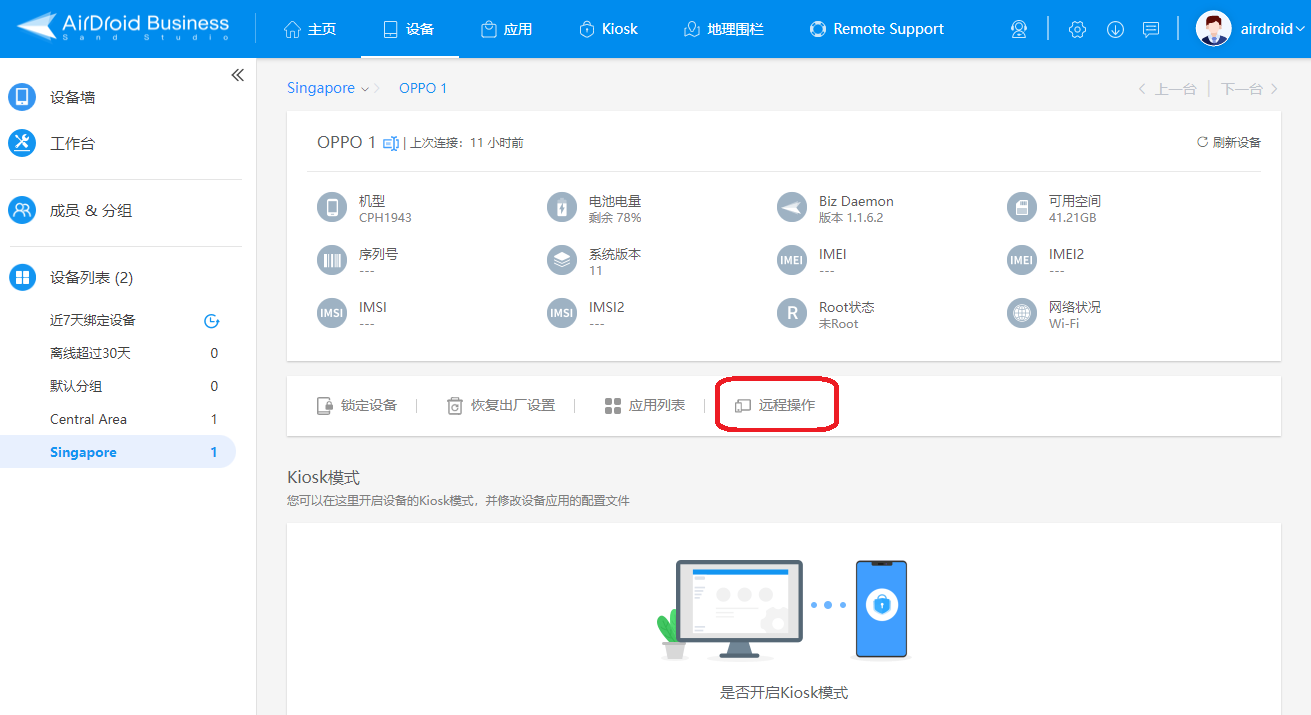
Task: Go to next device 下一台
Action: [1250, 89]
